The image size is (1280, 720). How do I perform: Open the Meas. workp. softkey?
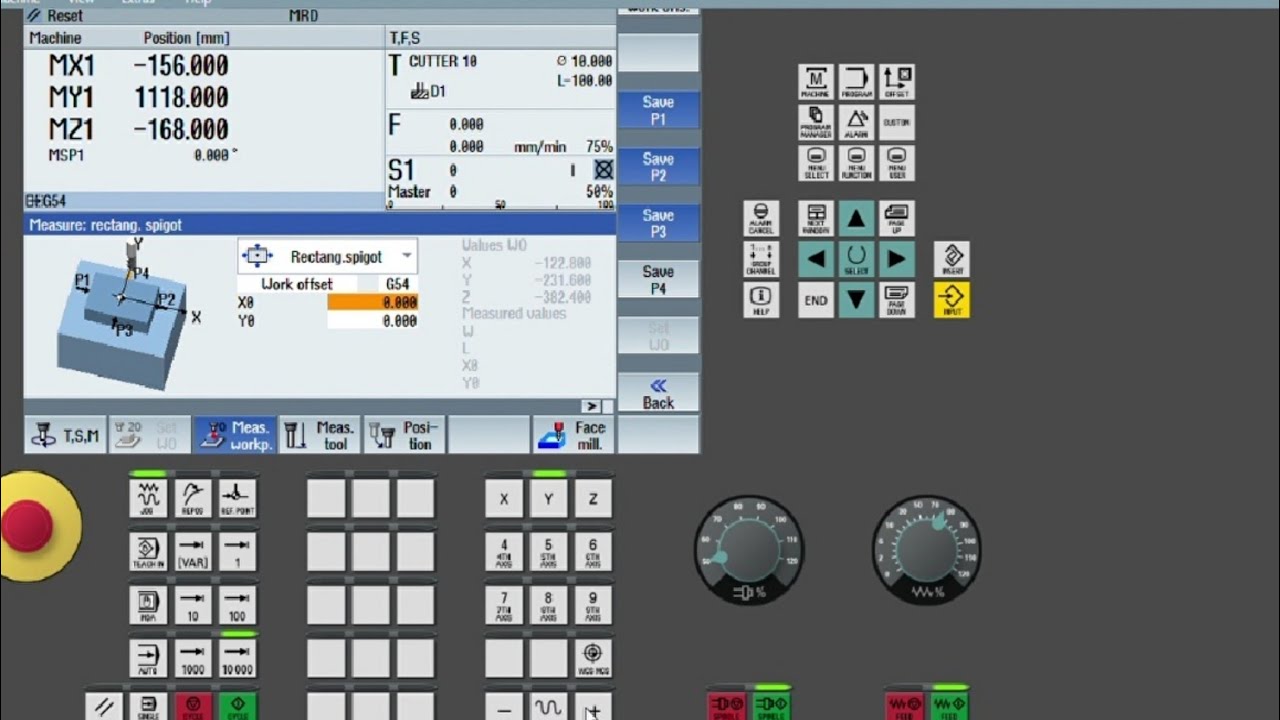coord(235,435)
